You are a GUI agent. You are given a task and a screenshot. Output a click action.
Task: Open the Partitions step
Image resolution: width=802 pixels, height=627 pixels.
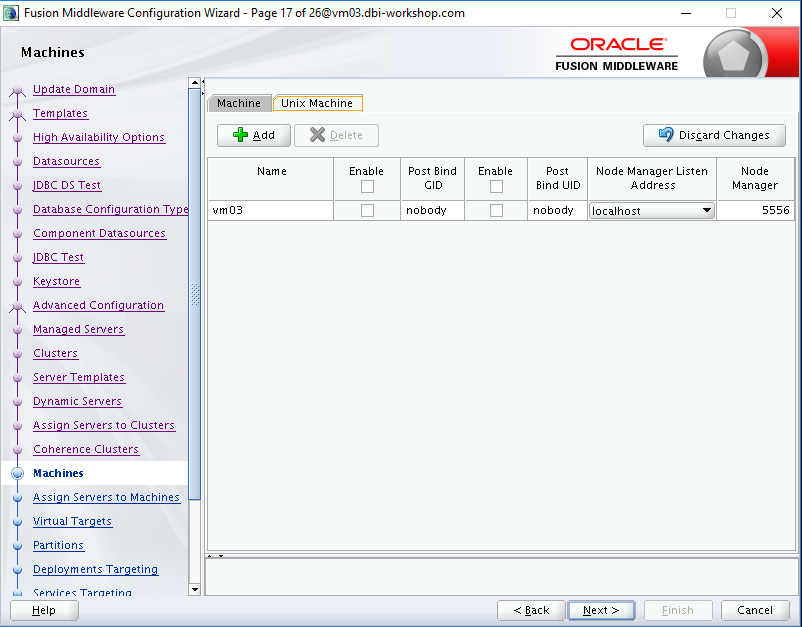coord(58,545)
